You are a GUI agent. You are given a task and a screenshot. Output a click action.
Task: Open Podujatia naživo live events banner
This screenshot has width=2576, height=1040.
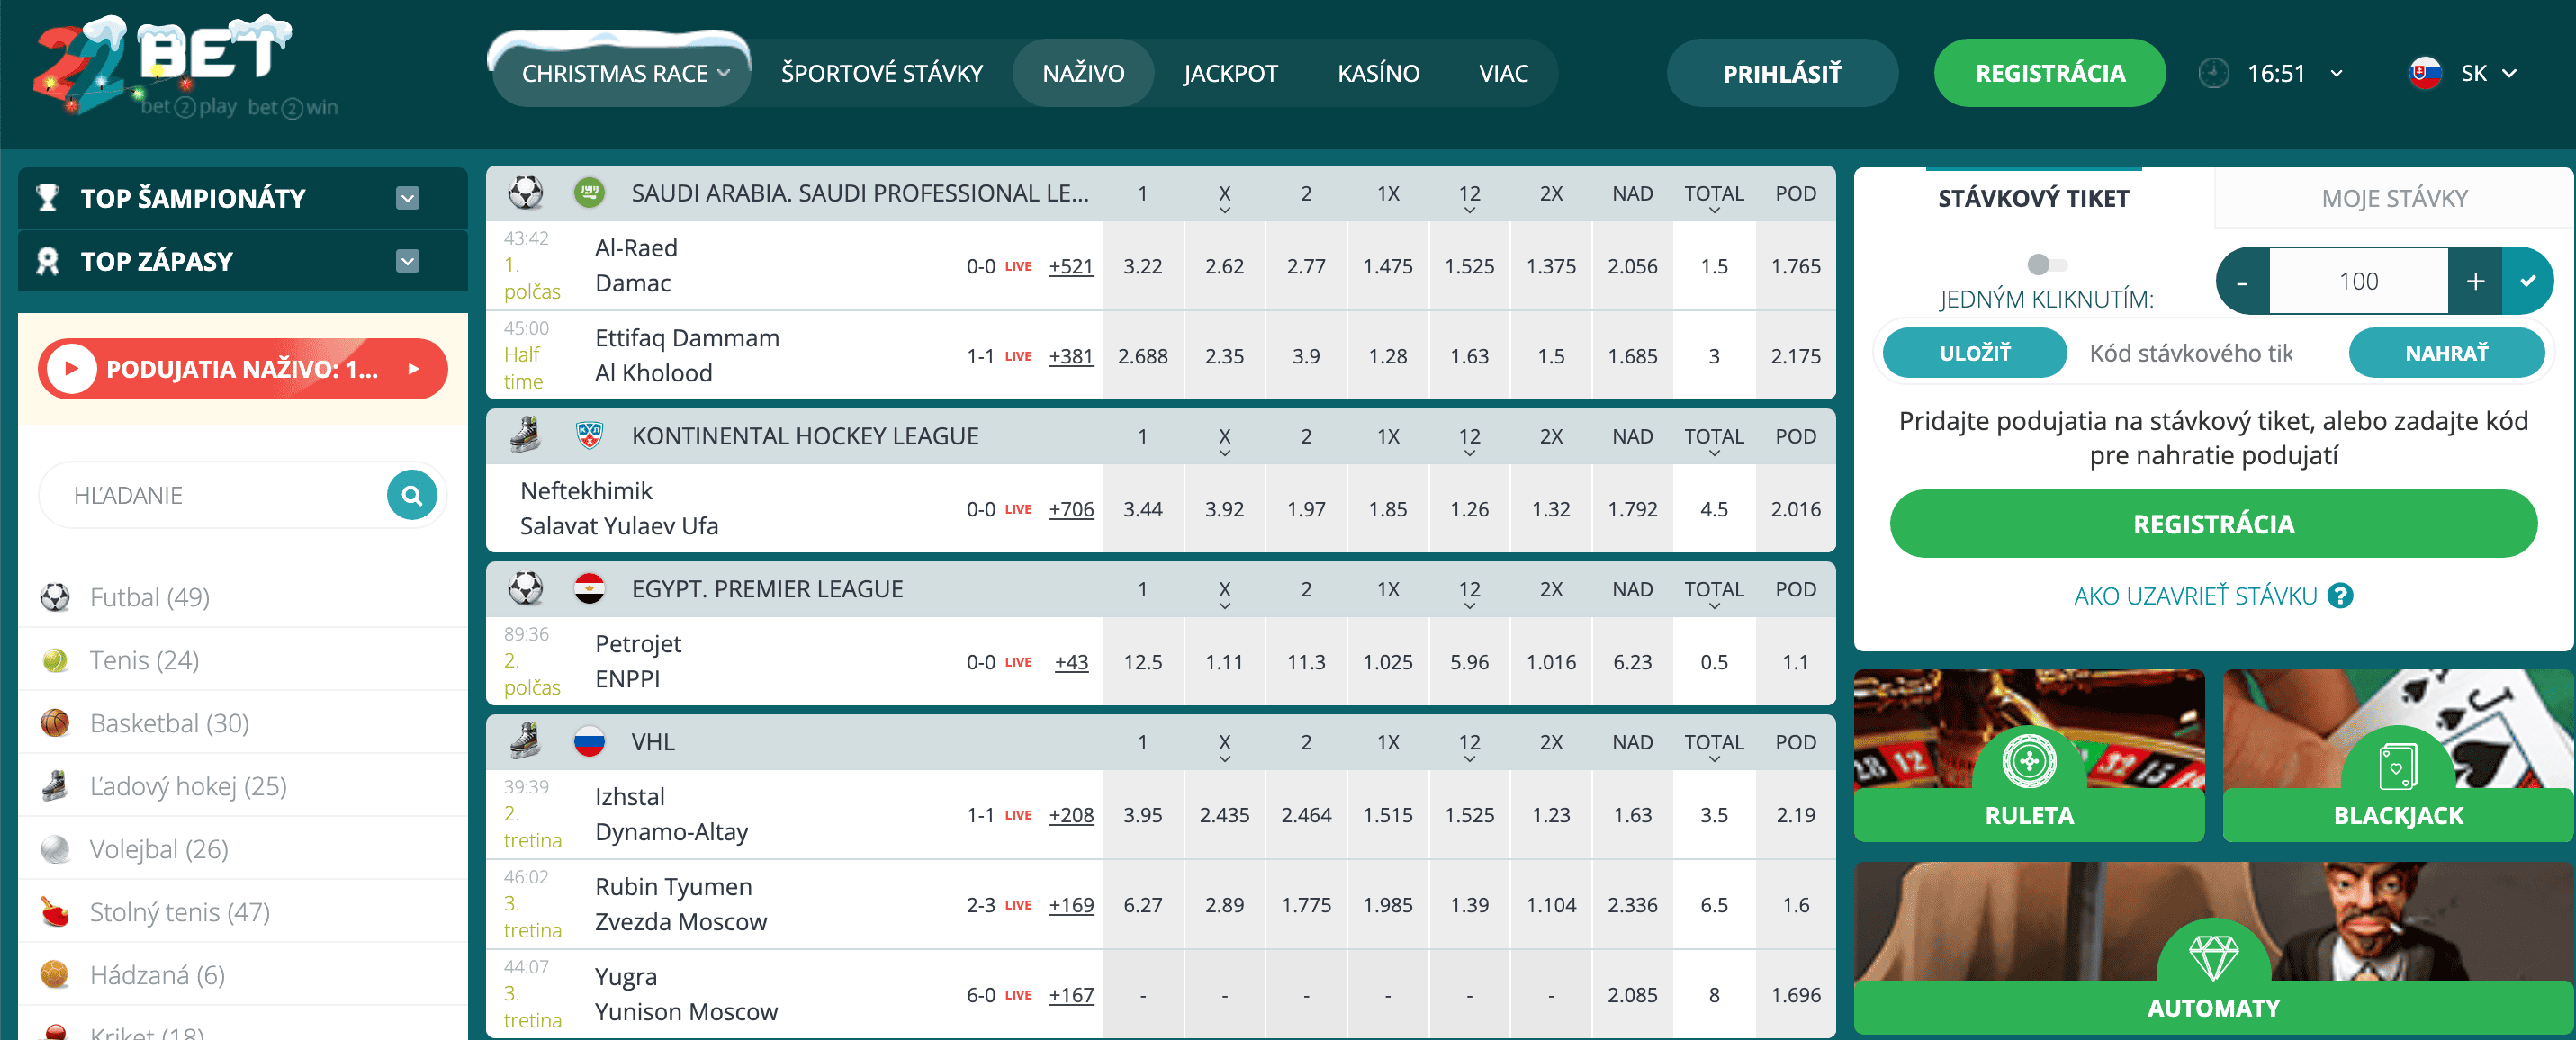pos(243,369)
